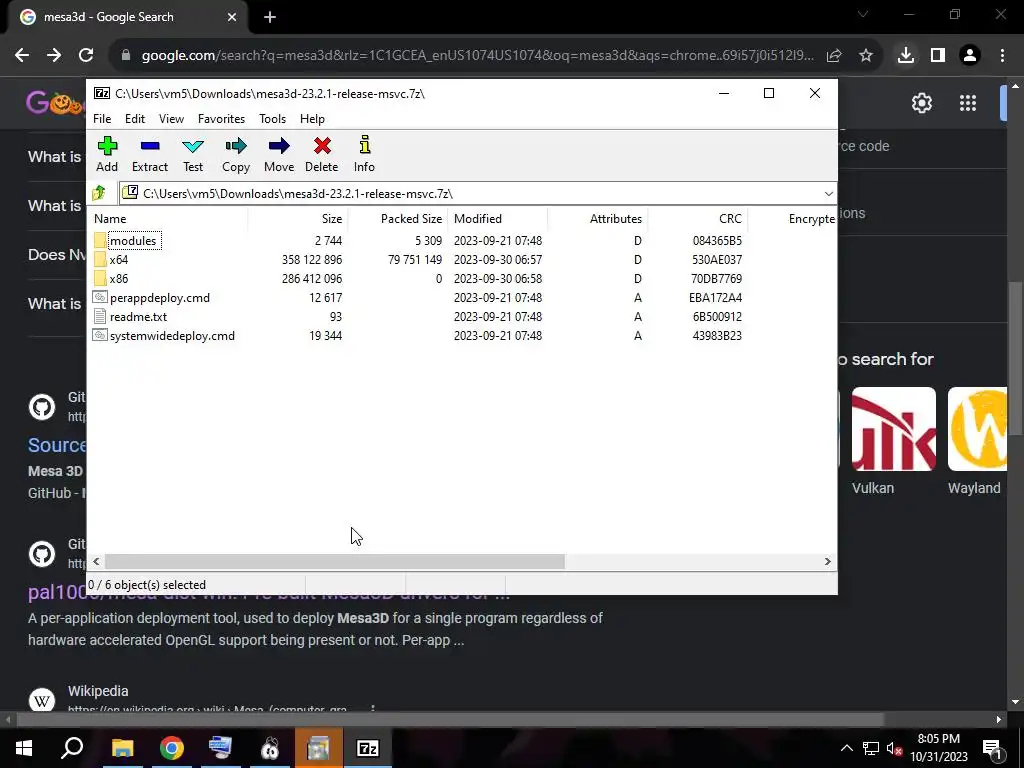
Task: Select the x86 folder icon
Action: pos(100,278)
